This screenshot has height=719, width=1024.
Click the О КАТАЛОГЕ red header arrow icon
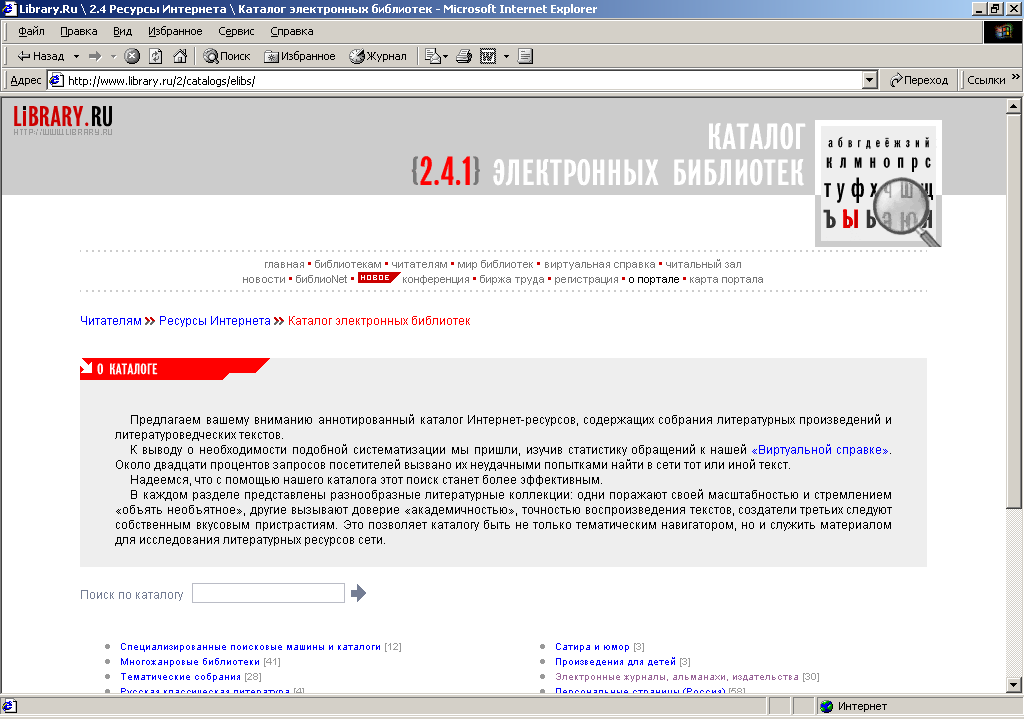pos(86,368)
